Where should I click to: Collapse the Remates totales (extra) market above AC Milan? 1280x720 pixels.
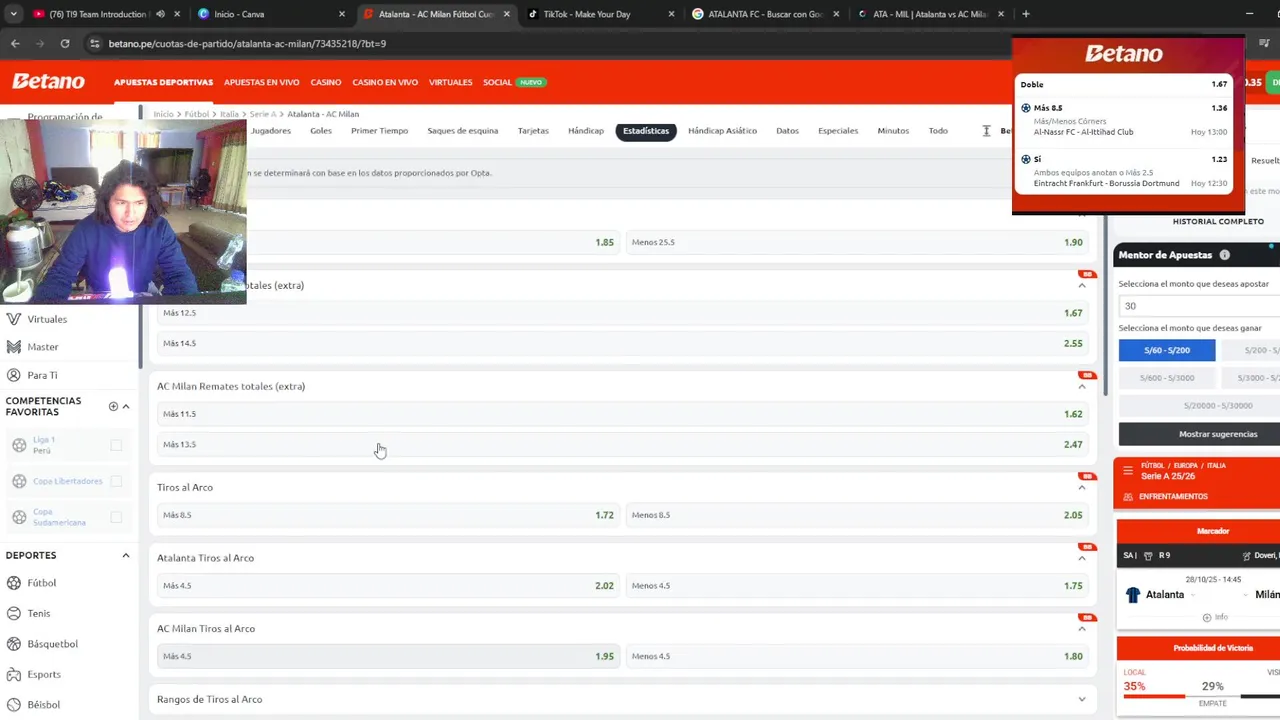tap(1082, 285)
